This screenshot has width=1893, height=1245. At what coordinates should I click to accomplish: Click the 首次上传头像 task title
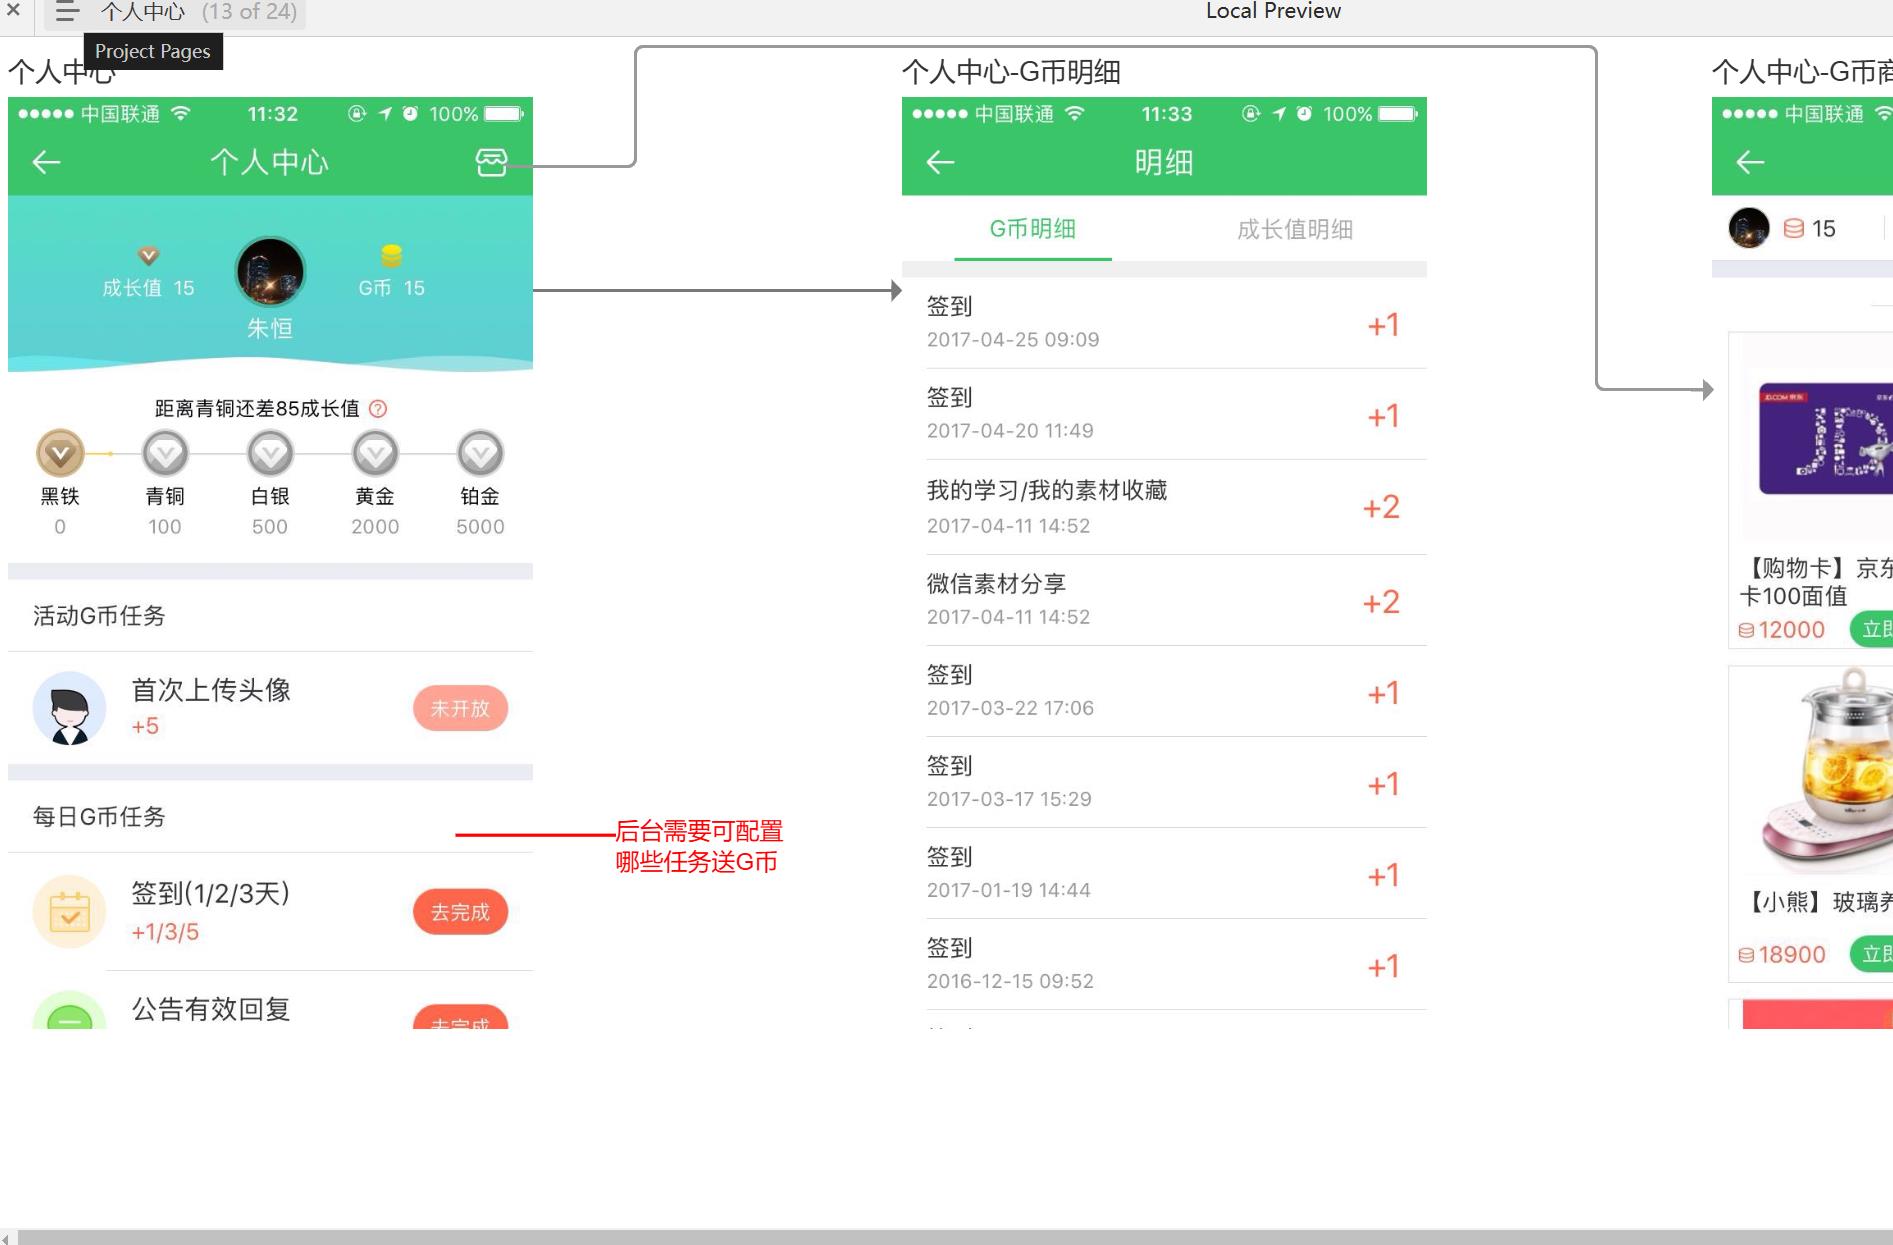(211, 690)
